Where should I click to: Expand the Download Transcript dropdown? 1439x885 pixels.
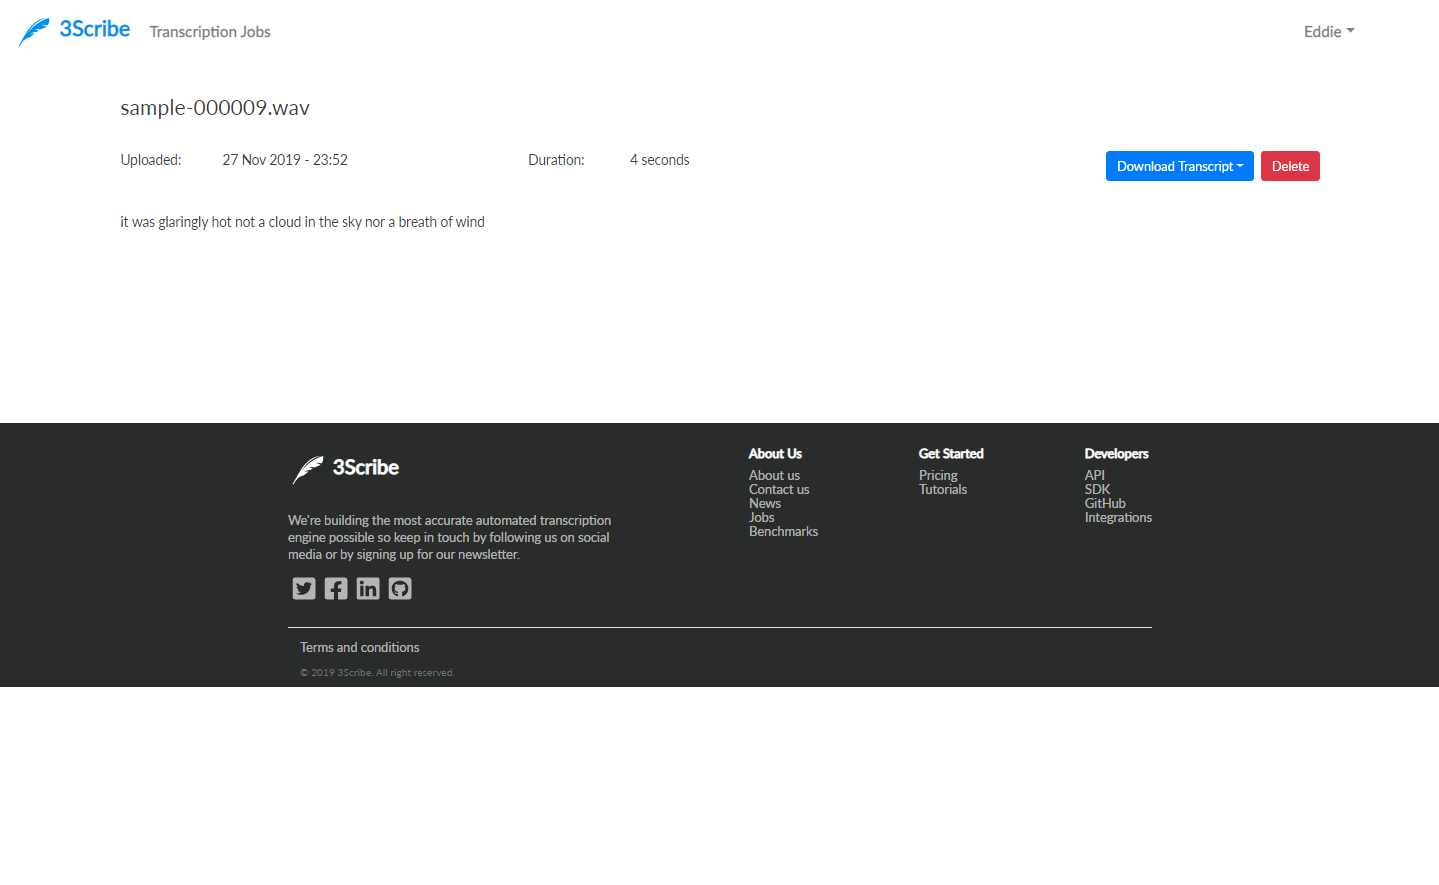click(1179, 165)
